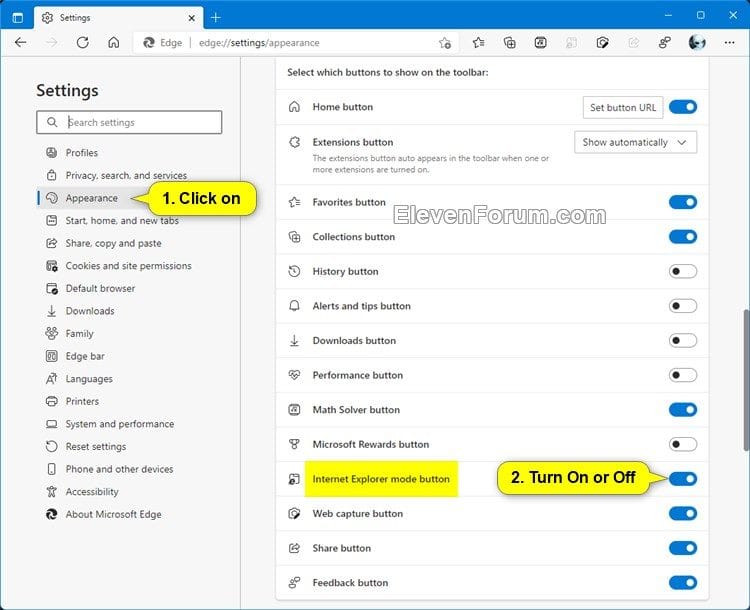Open Settings and more ellipsis menu
750x610 pixels.
click(x=729, y=43)
